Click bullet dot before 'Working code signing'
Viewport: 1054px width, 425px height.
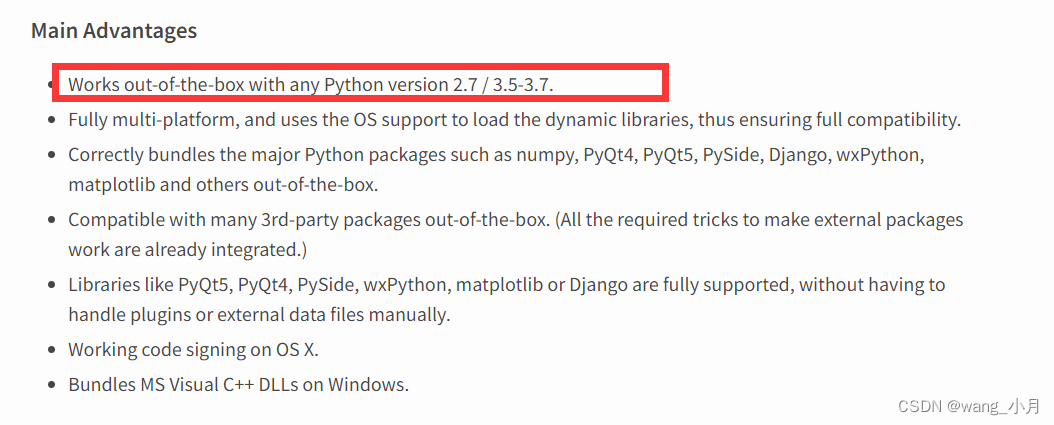52,350
